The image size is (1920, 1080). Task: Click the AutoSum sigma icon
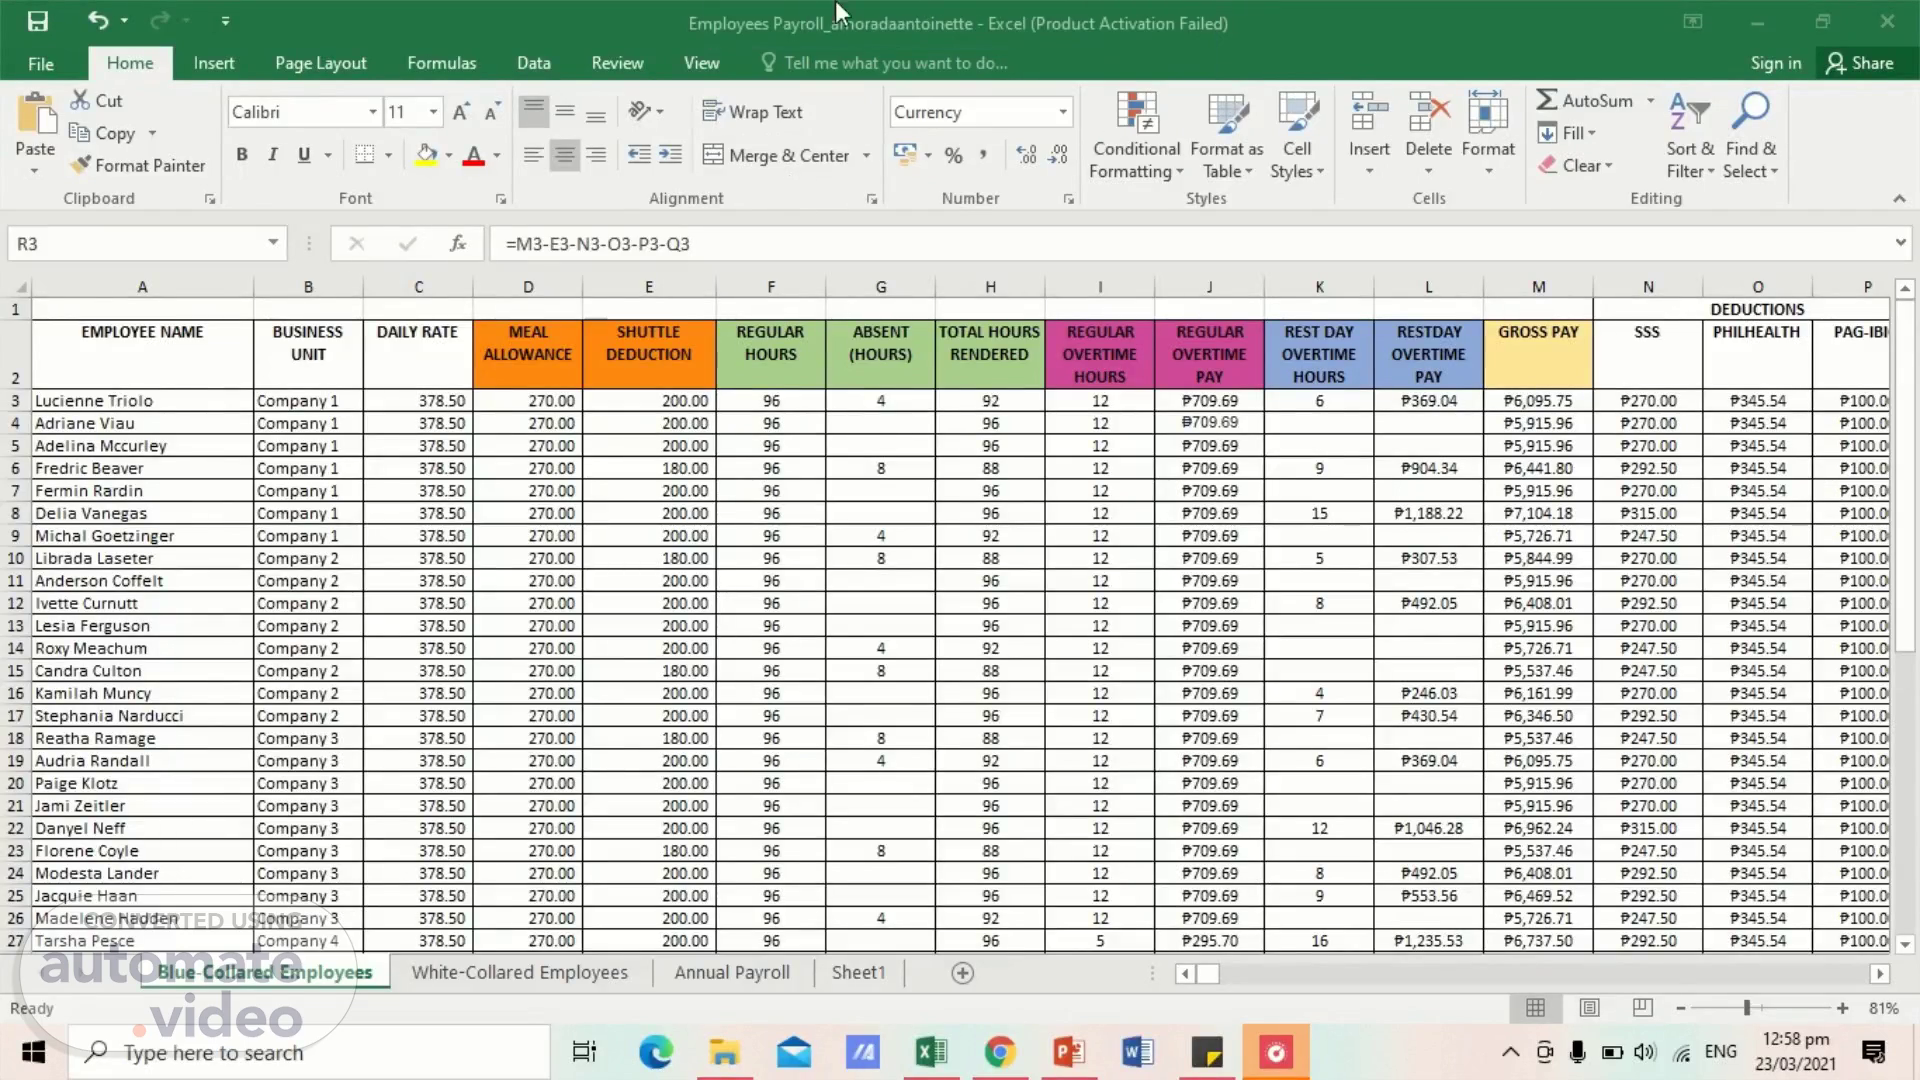(1547, 100)
